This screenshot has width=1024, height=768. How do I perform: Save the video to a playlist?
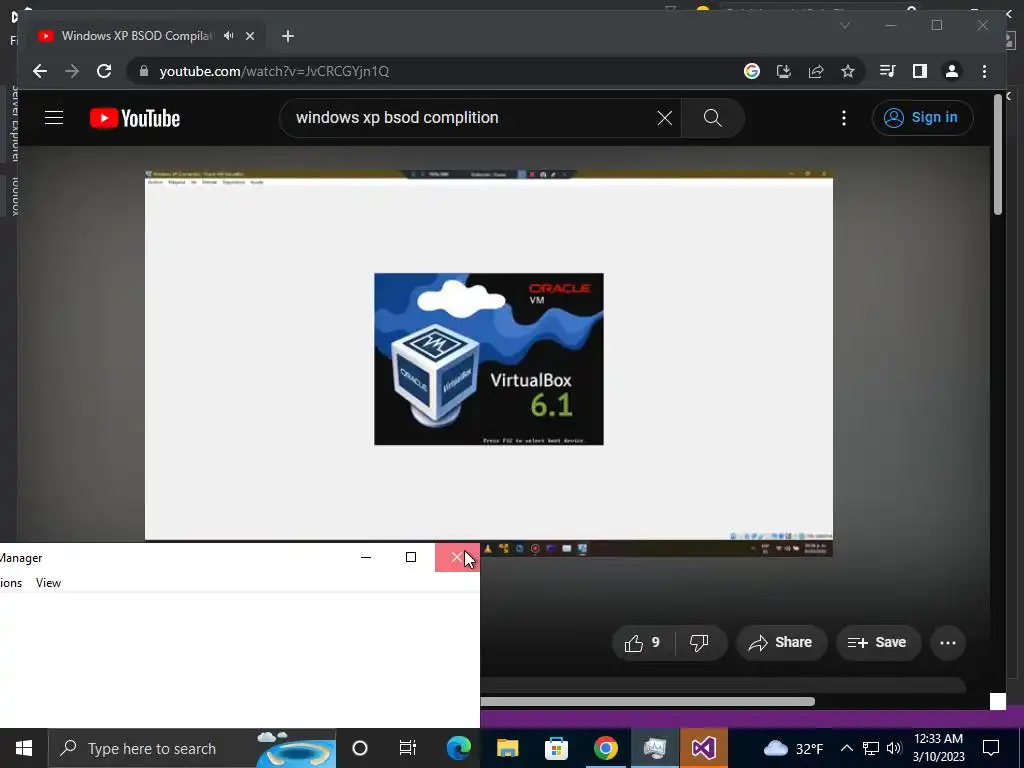click(878, 643)
